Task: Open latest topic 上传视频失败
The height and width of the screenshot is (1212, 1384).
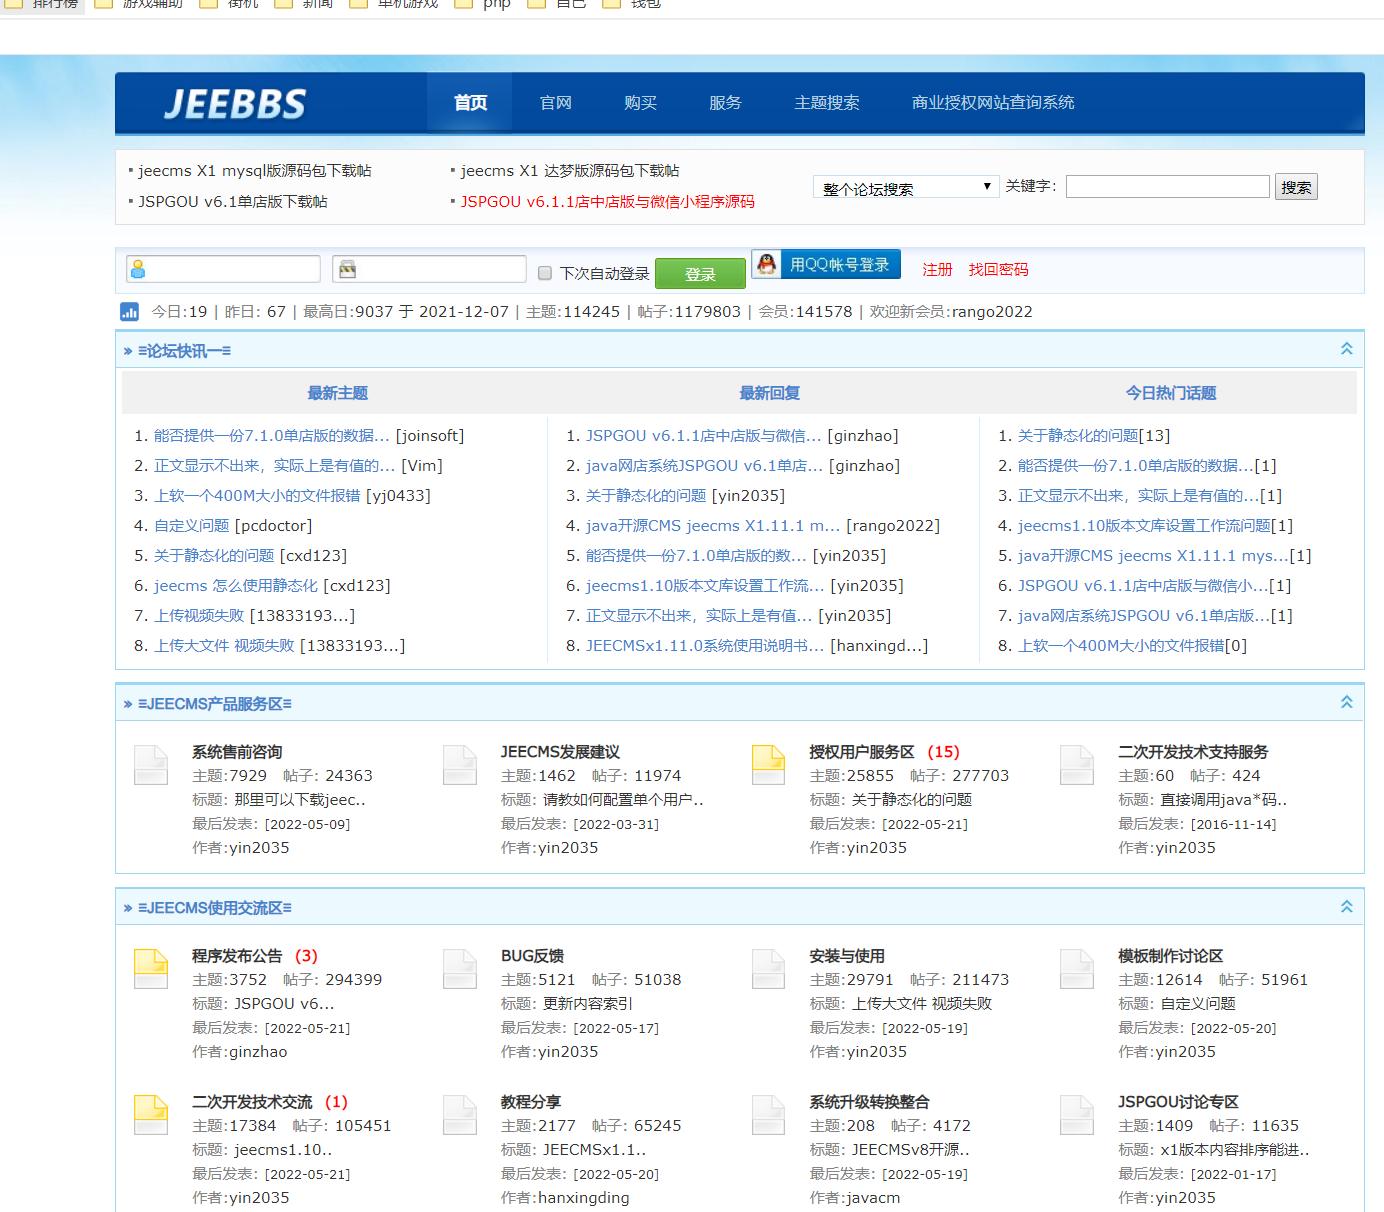Action: tap(199, 616)
